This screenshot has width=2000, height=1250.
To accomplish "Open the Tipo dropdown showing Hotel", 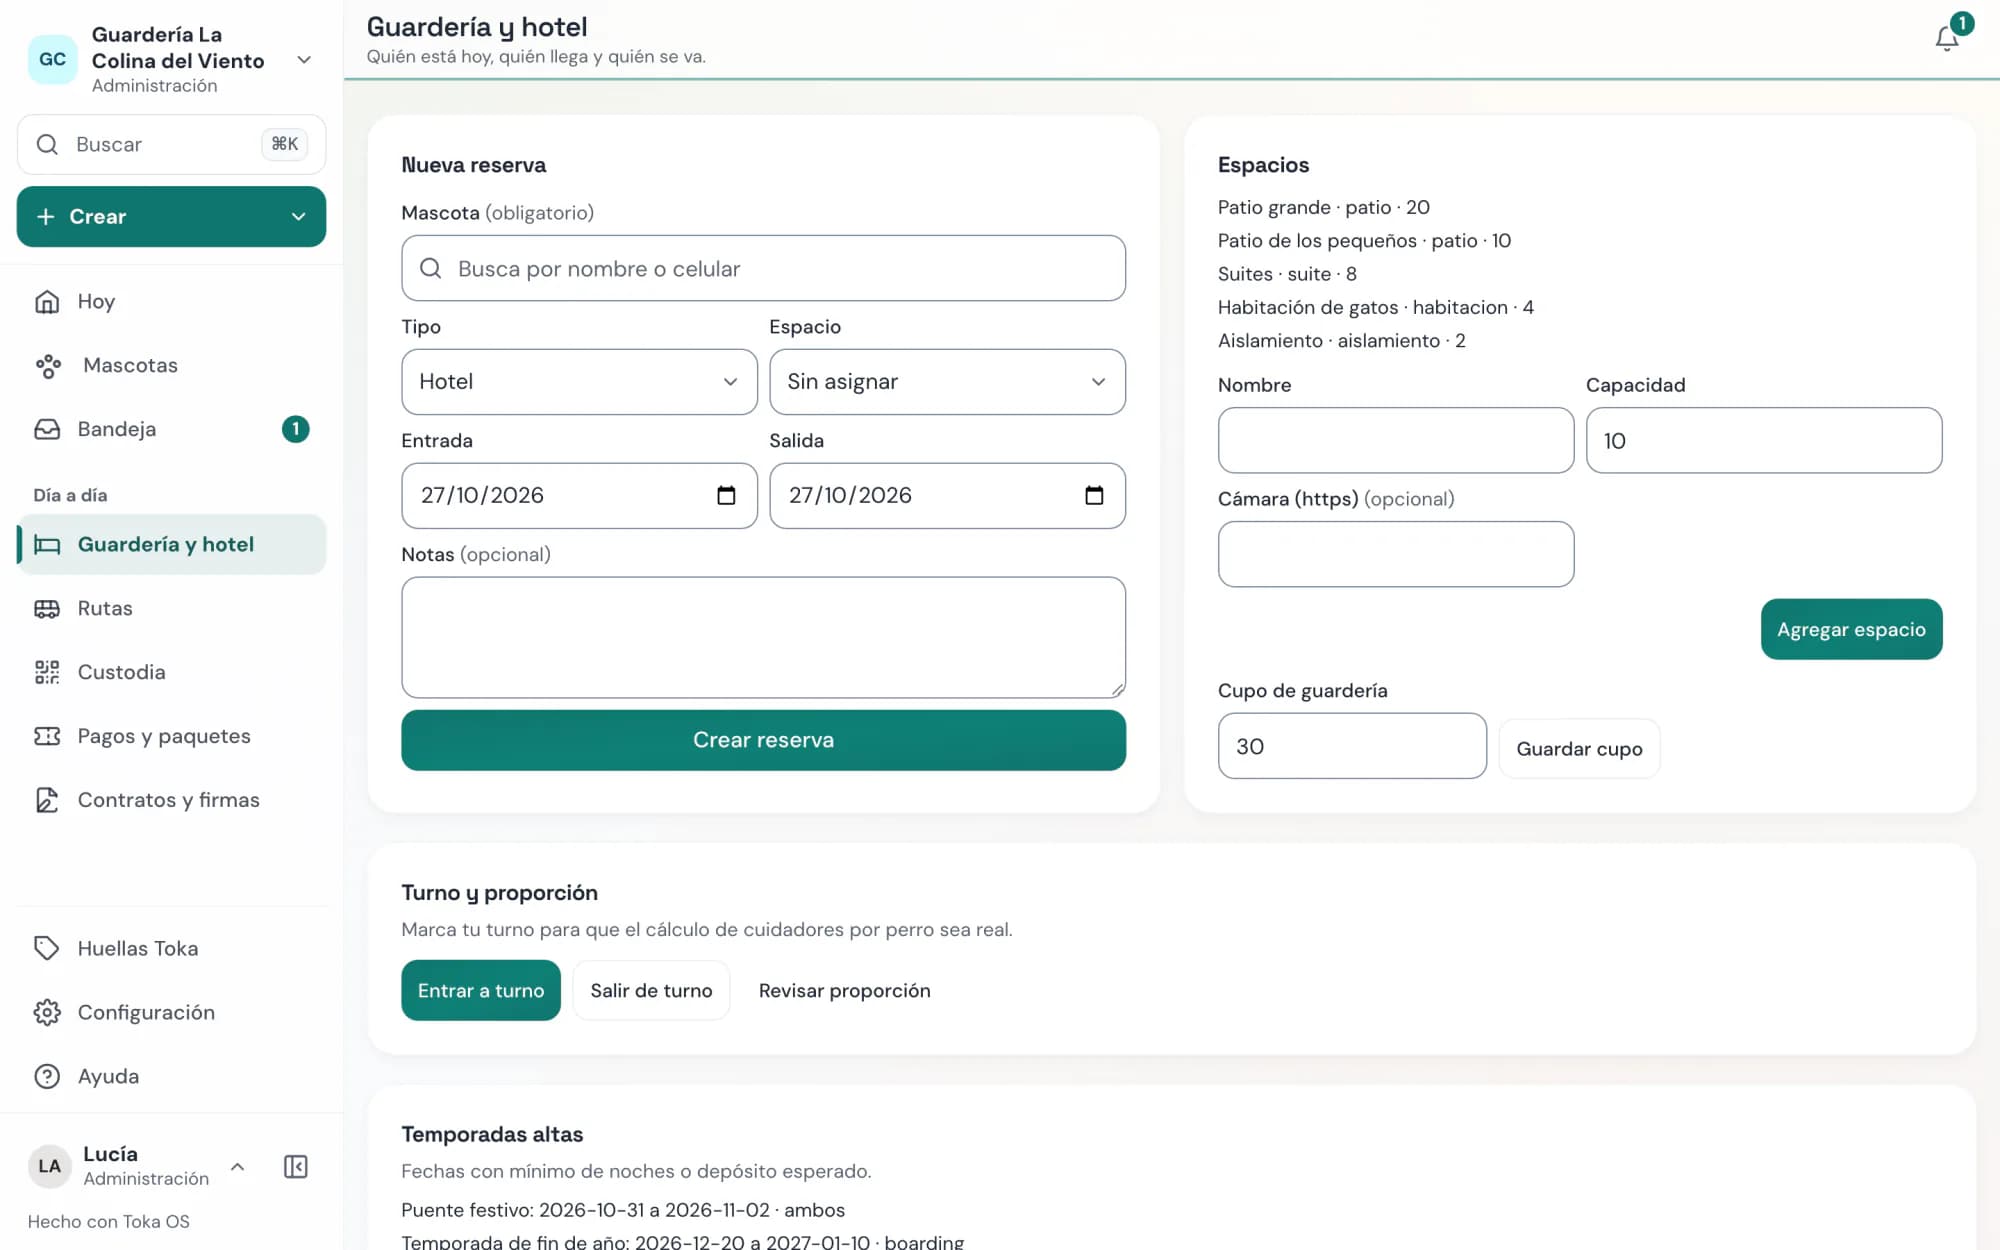I will (579, 382).
